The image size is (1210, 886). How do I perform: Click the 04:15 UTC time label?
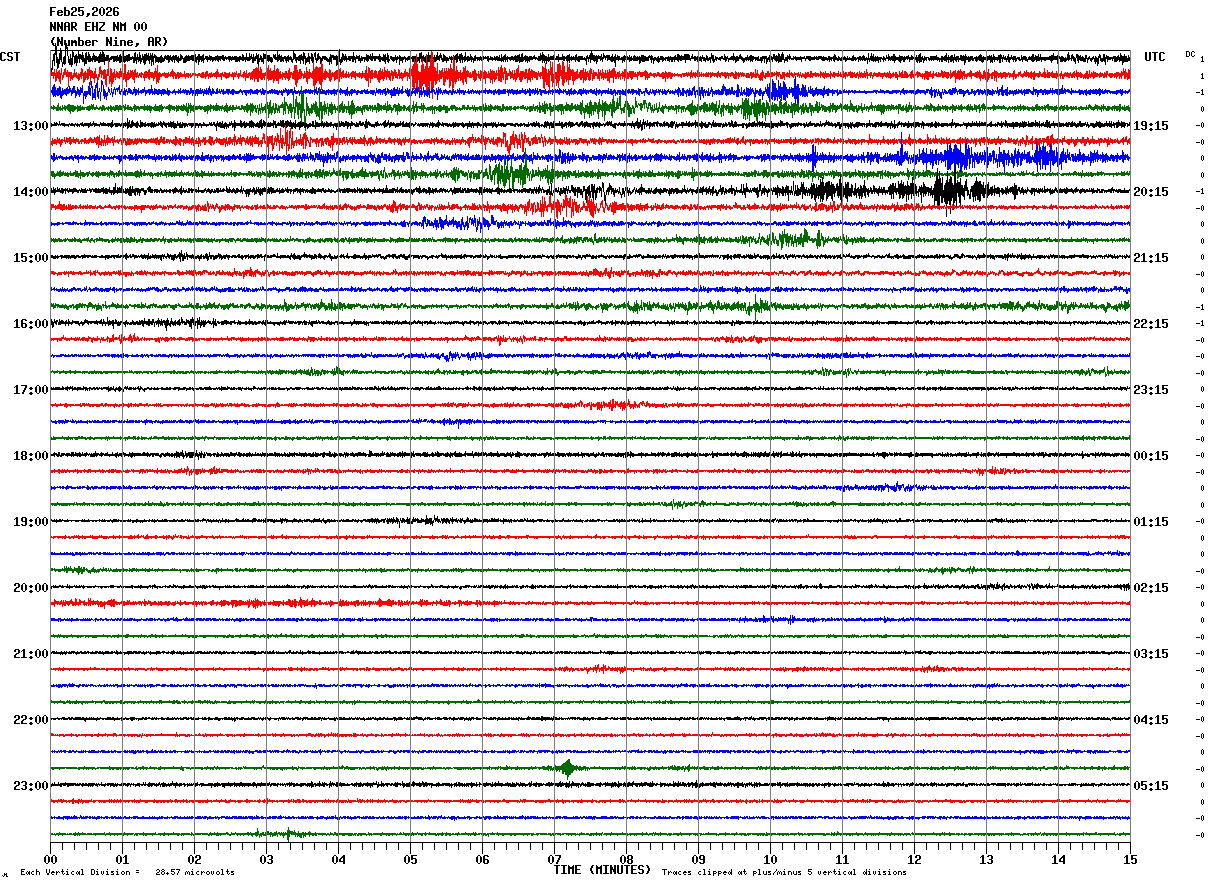point(1151,720)
